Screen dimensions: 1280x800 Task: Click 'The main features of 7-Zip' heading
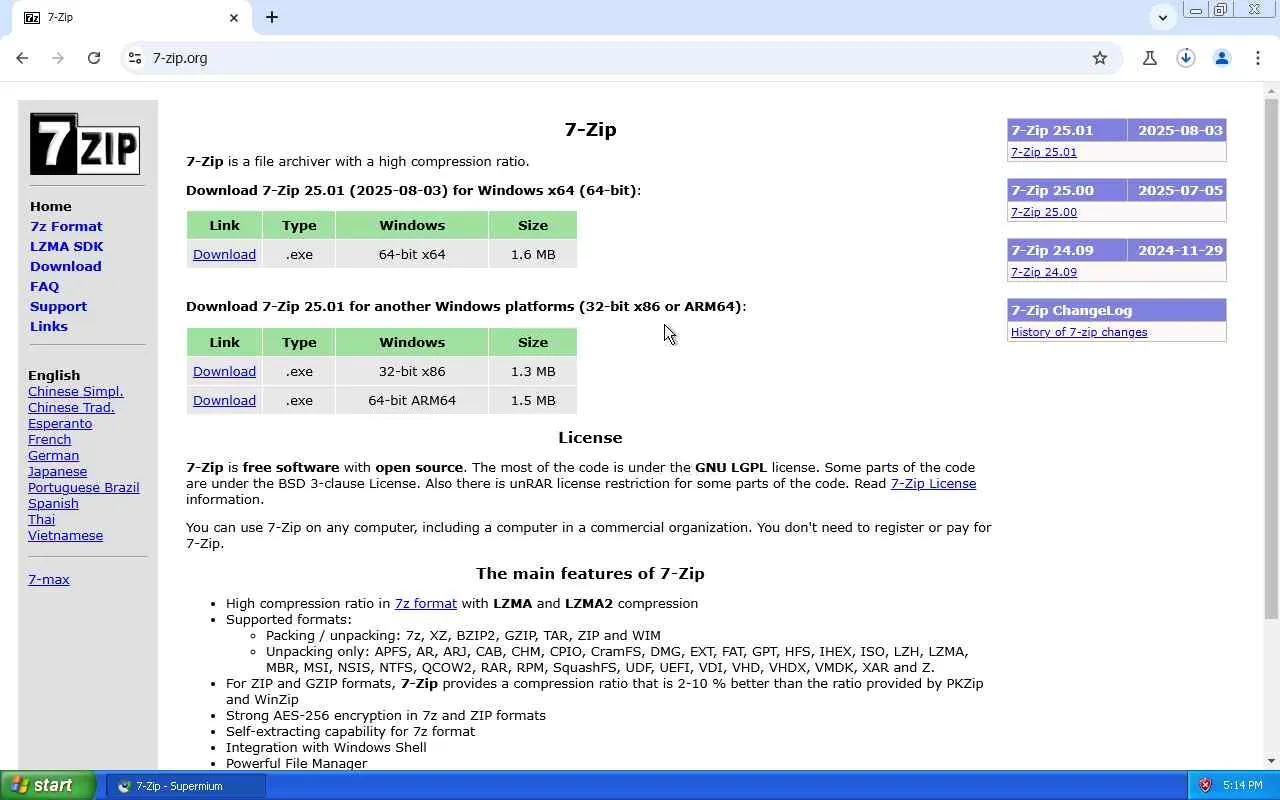pos(590,573)
